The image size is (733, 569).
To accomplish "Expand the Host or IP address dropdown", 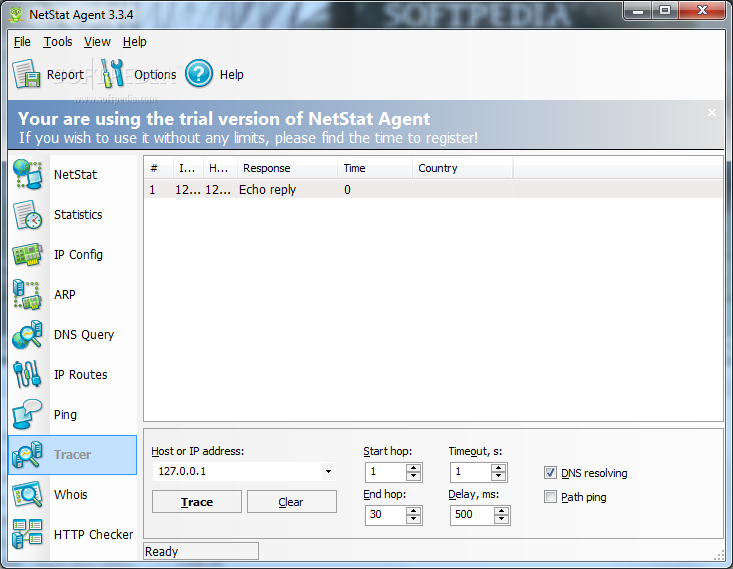I will coord(328,471).
